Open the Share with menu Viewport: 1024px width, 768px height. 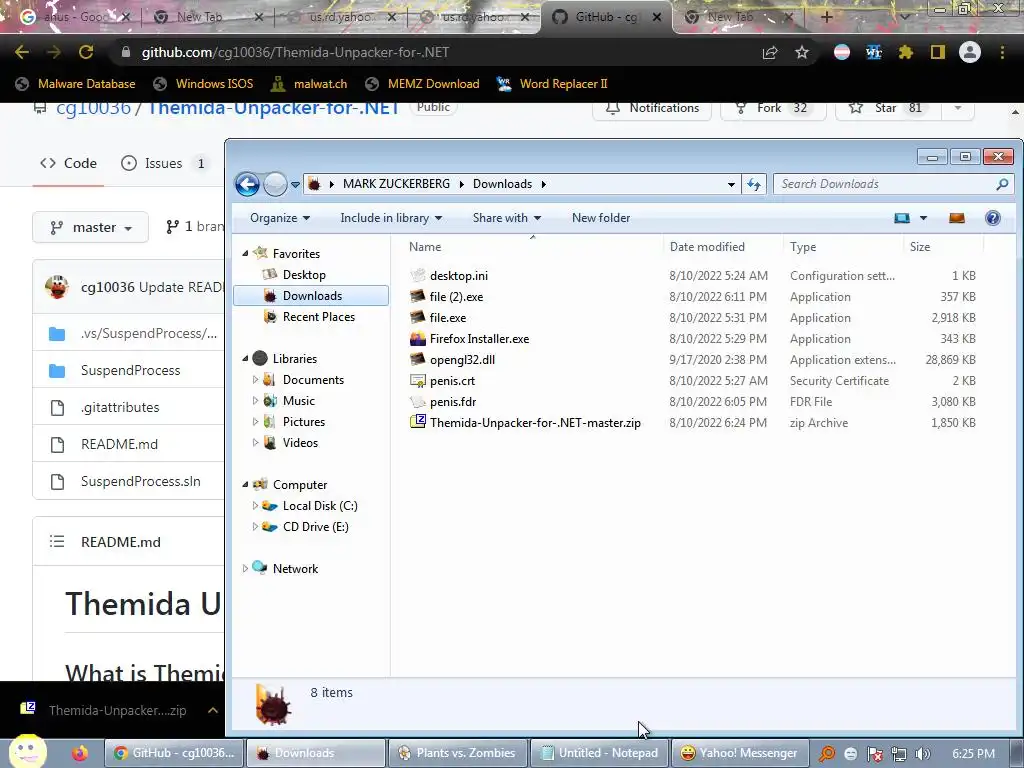507,218
